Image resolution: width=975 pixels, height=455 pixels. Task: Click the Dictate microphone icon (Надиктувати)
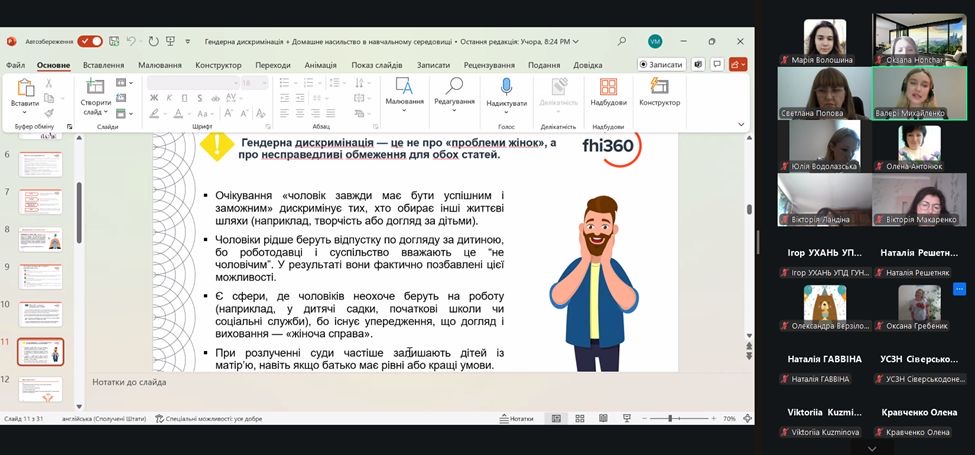506,88
